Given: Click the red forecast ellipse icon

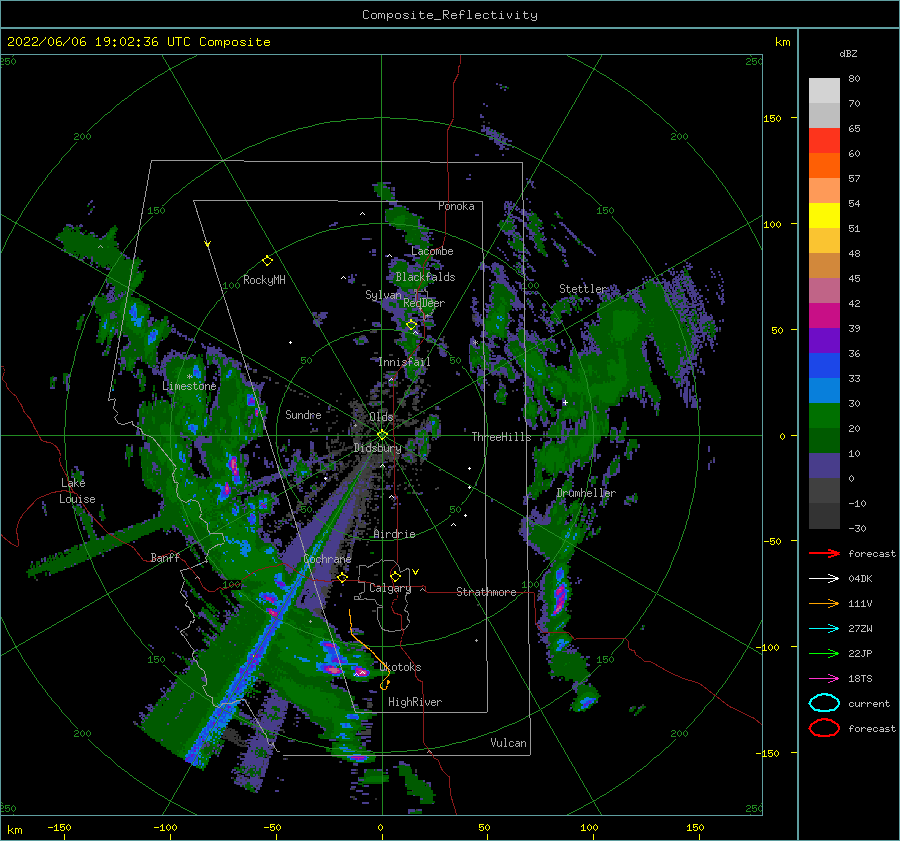Looking at the screenshot, I should (x=824, y=728).
